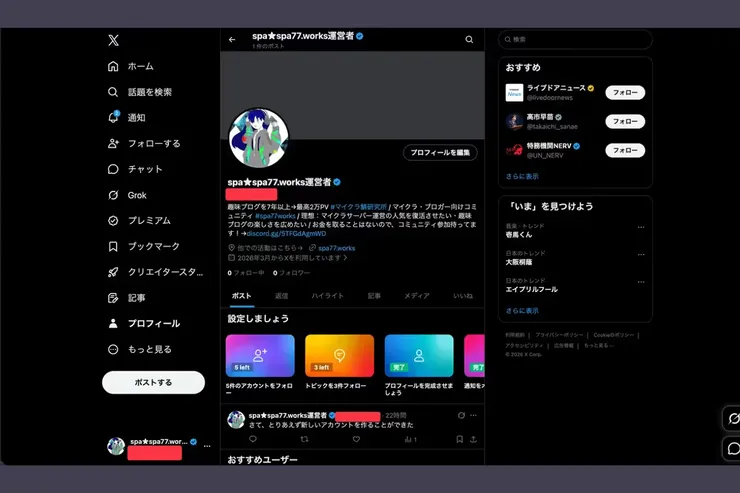View post analytics chart icon
Viewport: 740px width, 493px height.
[x=410, y=439]
